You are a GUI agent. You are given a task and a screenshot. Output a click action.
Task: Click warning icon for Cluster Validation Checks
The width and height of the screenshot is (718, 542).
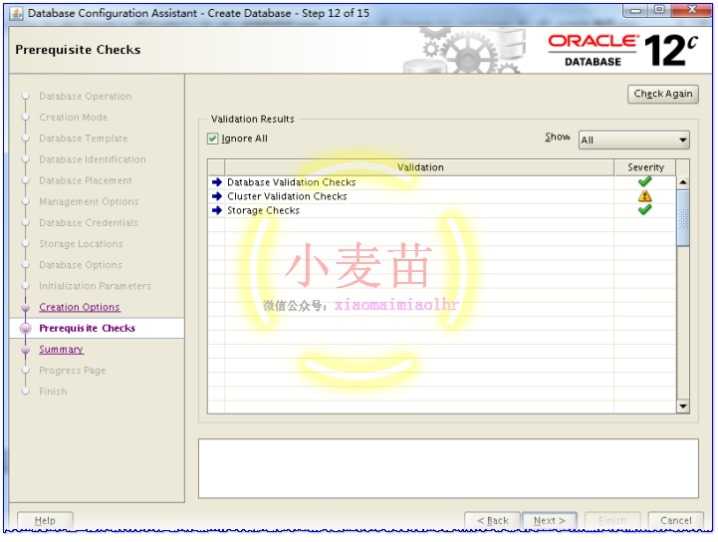(x=645, y=196)
